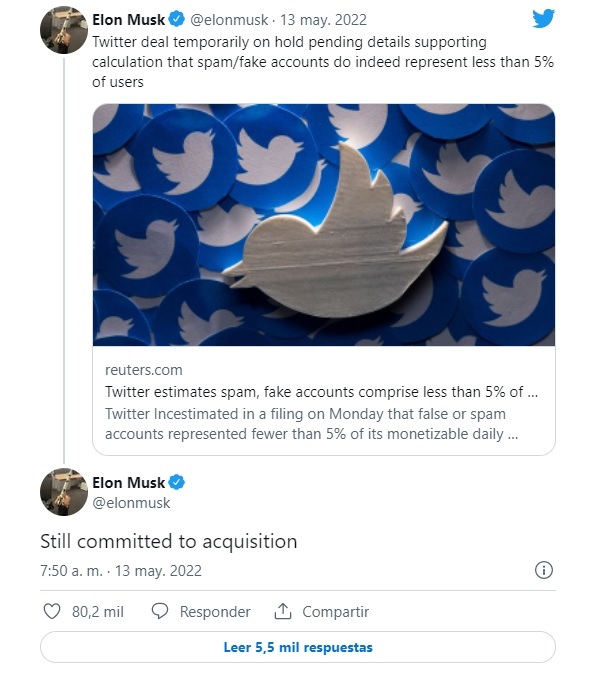The height and width of the screenshot is (675, 600).
Task: Open the Reuters Twitter logo preview image
Action: point(324,224)
